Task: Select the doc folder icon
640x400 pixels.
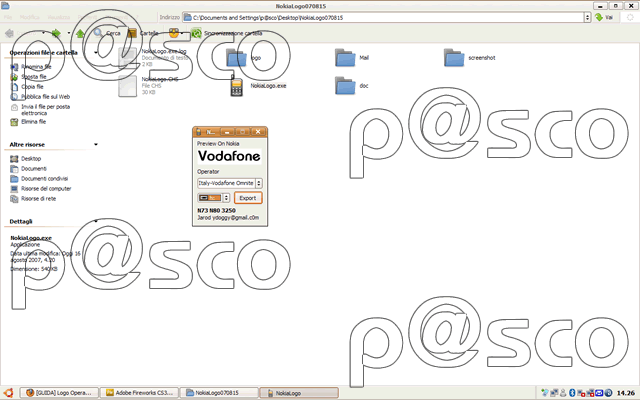Action: 345,86
